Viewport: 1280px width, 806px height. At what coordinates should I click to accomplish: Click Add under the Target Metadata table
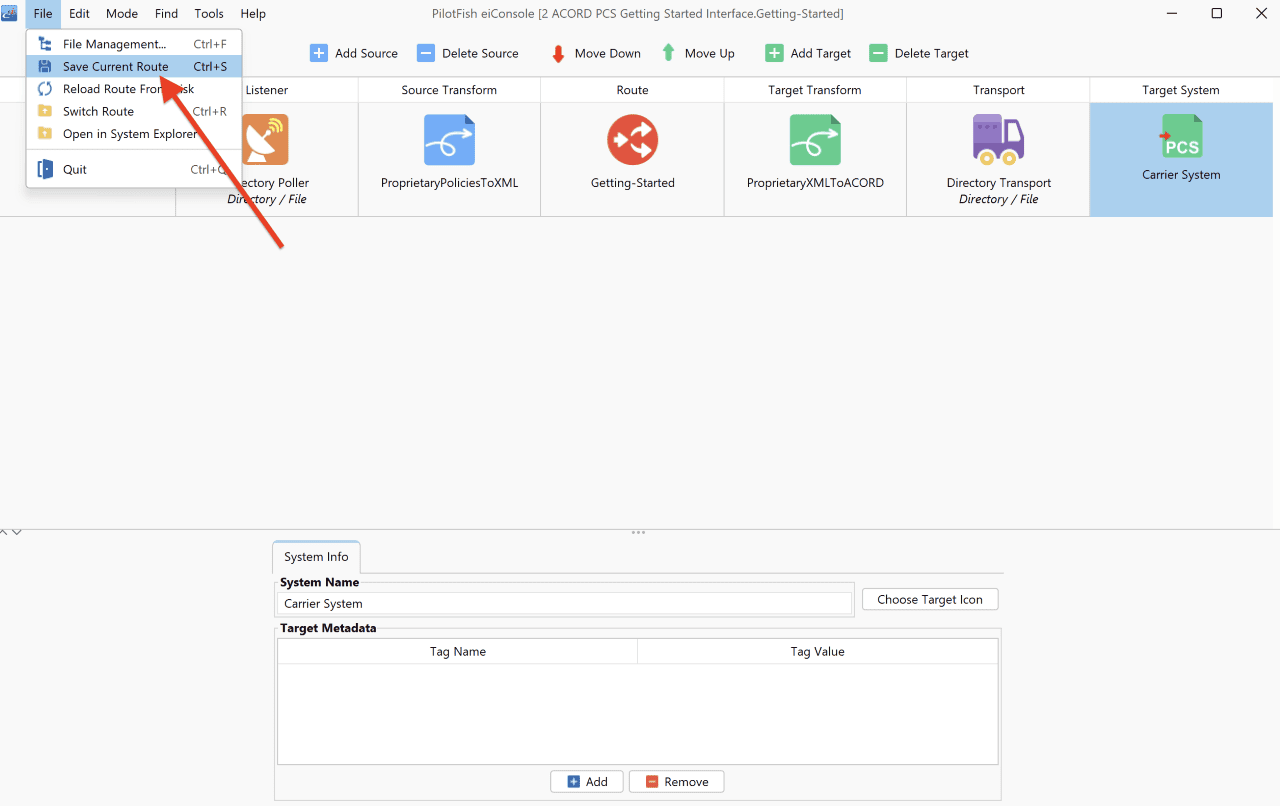pyautogui.click(x=587, y=781)
